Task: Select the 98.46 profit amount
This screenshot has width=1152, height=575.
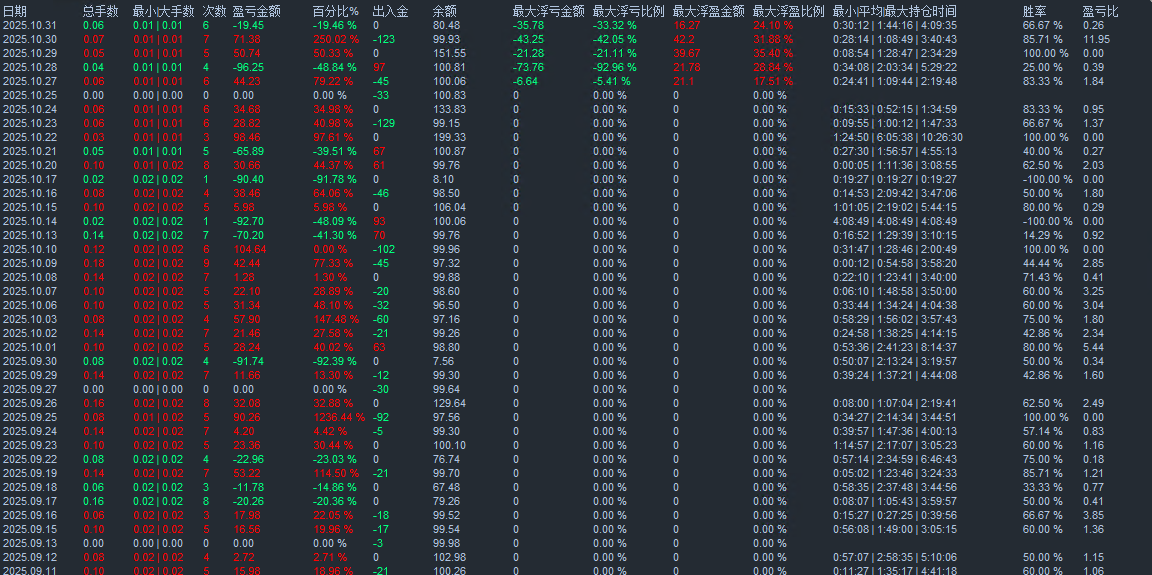Action: [x=246, y=137]
